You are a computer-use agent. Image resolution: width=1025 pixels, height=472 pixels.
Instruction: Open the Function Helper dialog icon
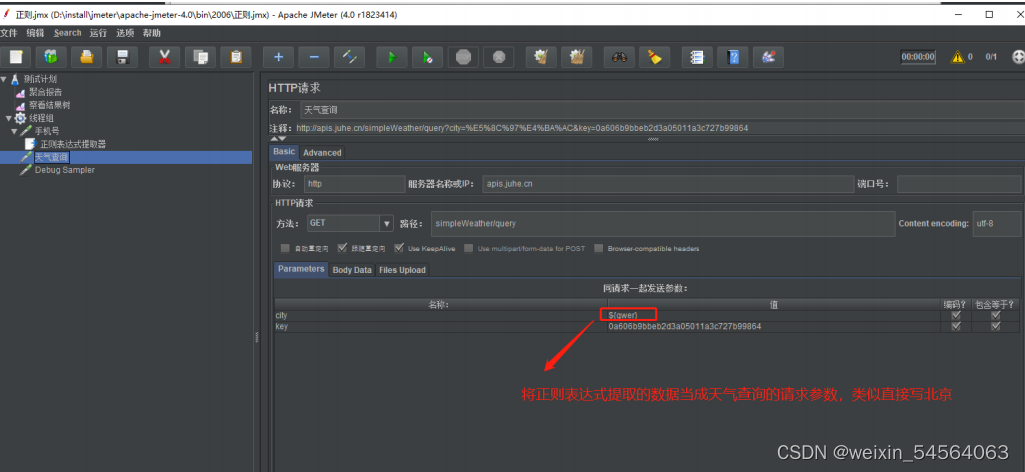click(x=697, y=58)
